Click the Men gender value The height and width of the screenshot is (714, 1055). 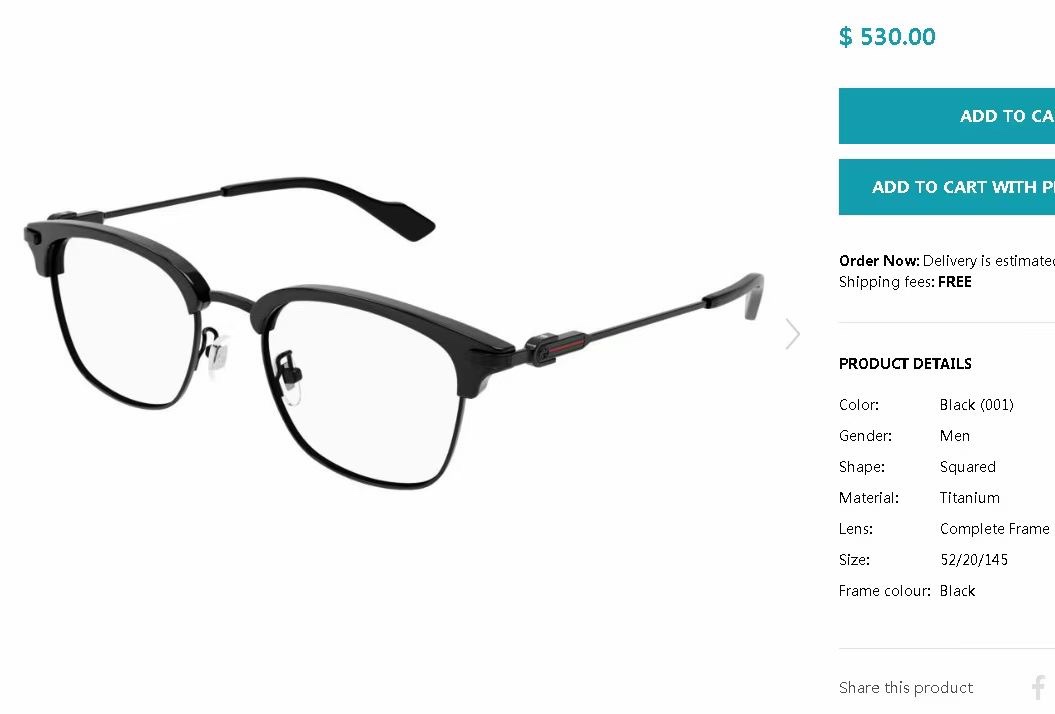coord(955,436)
